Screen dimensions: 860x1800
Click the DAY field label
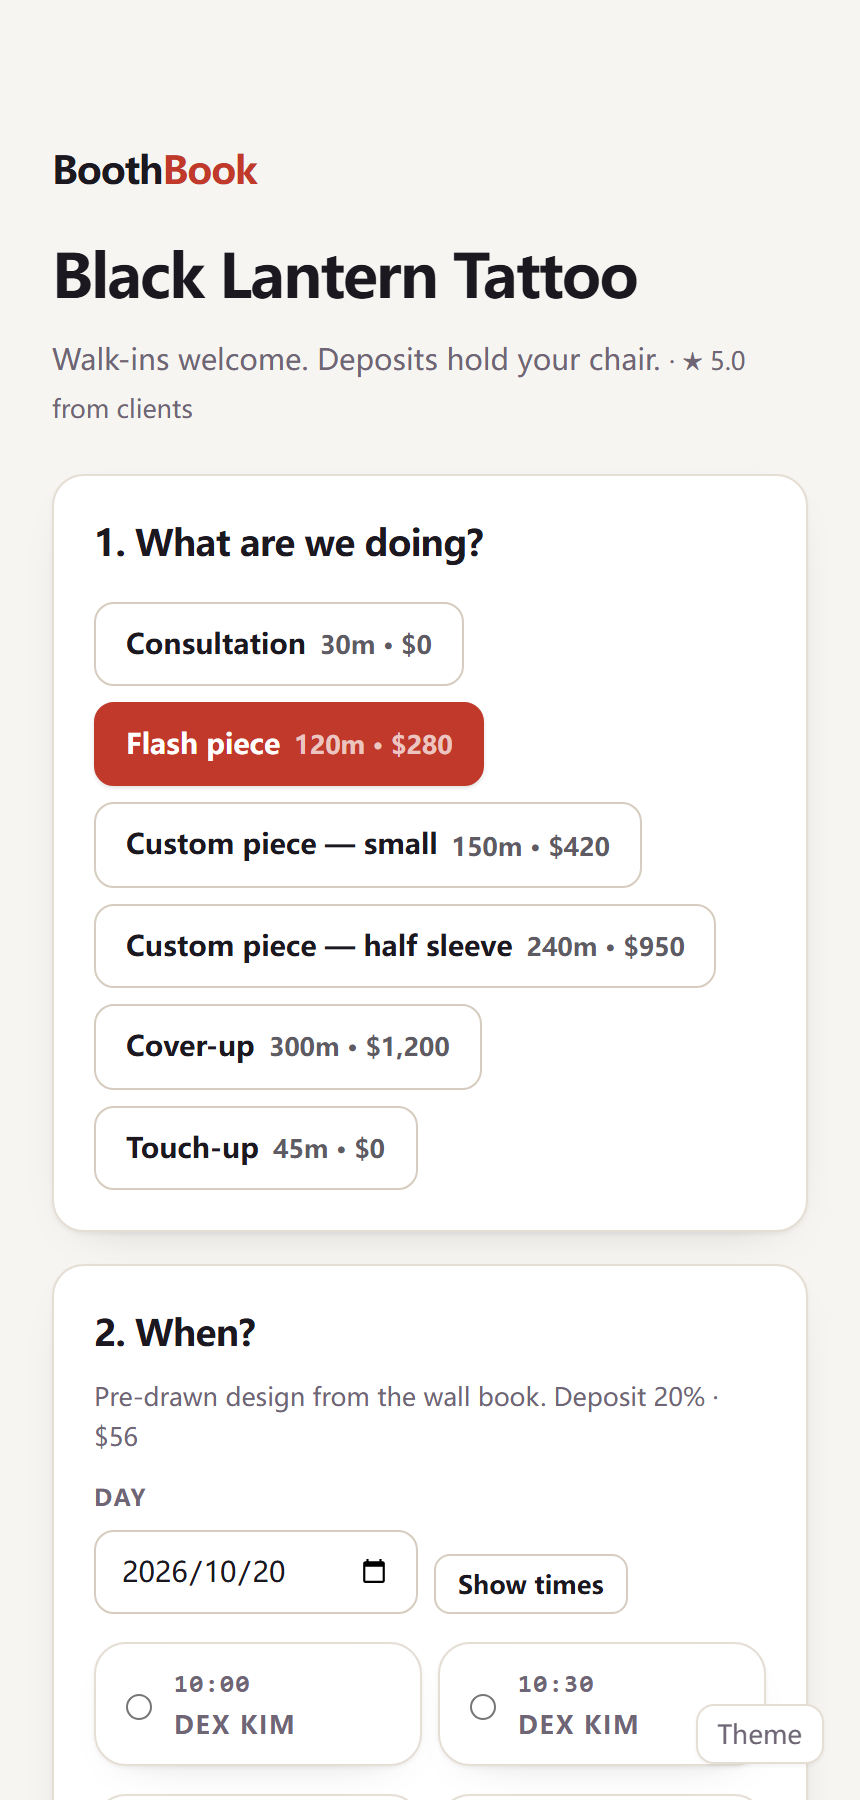pos(120,1497)
